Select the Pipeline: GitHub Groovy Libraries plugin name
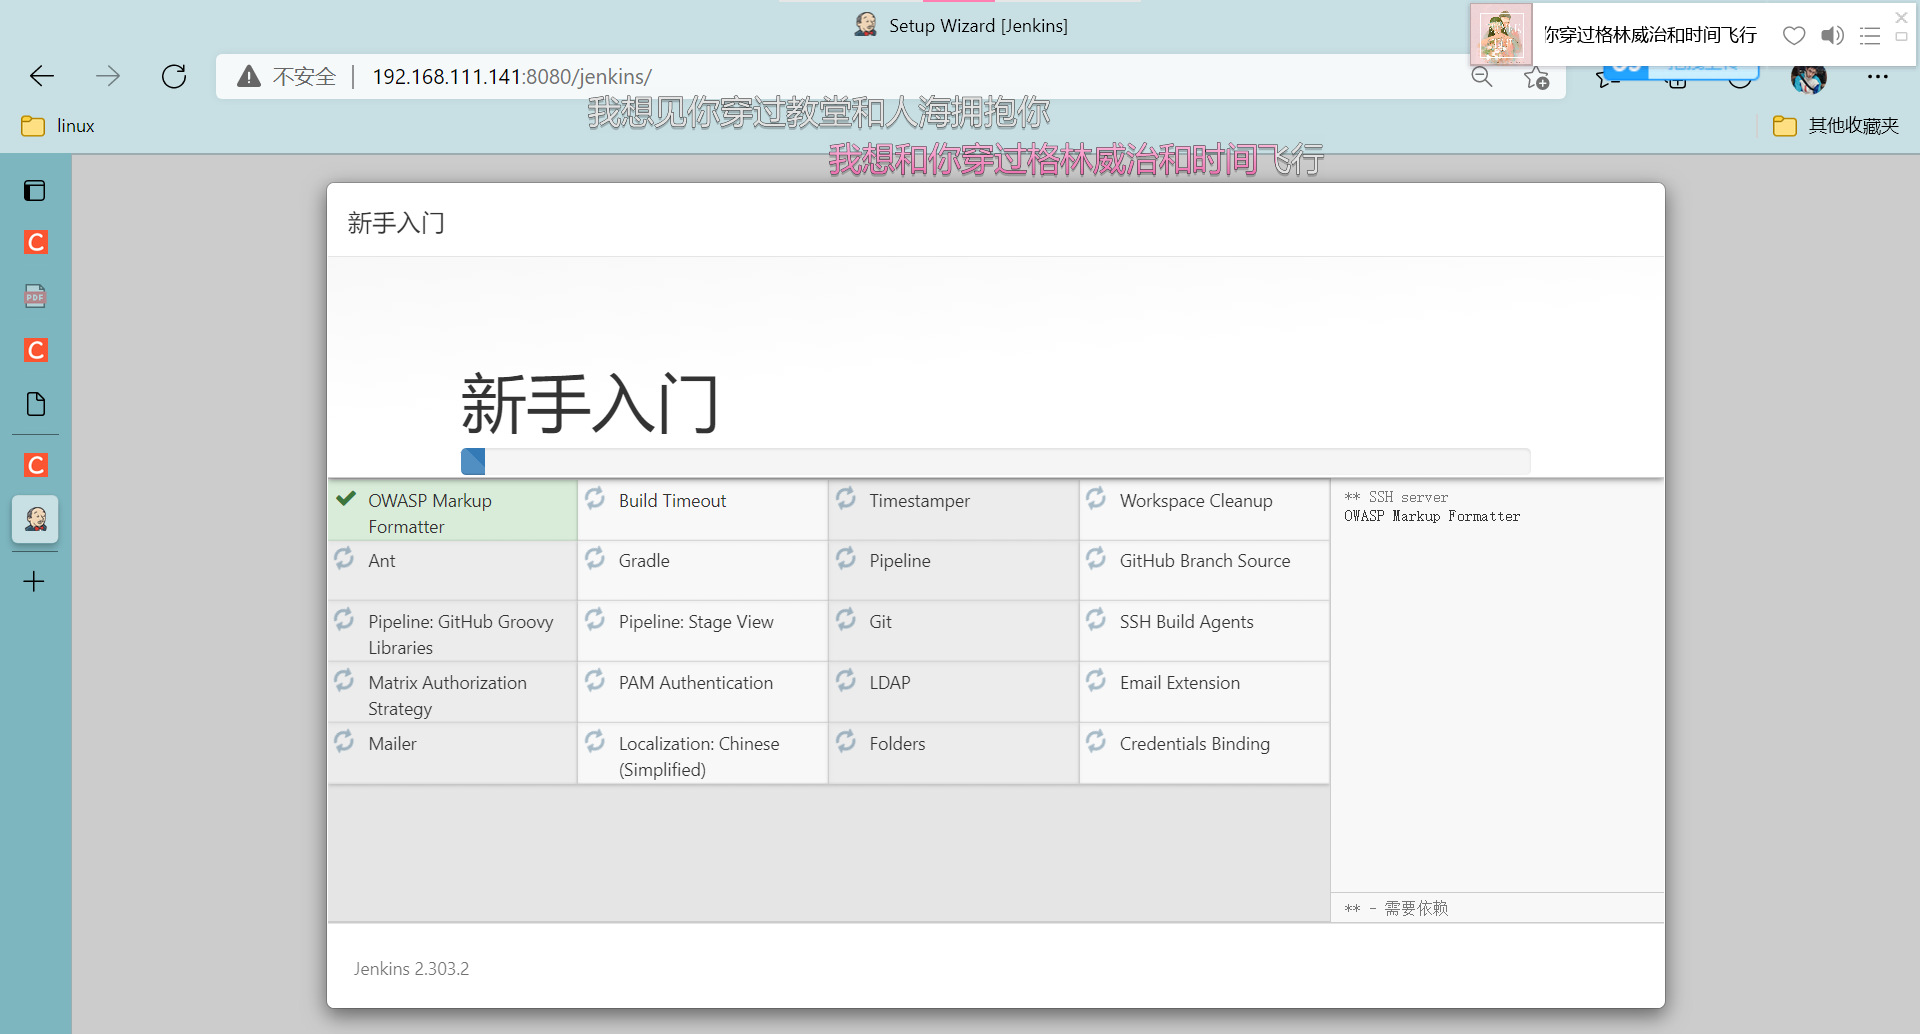This screenshot has width=1920, height=1034. click(x=461, y=634)
